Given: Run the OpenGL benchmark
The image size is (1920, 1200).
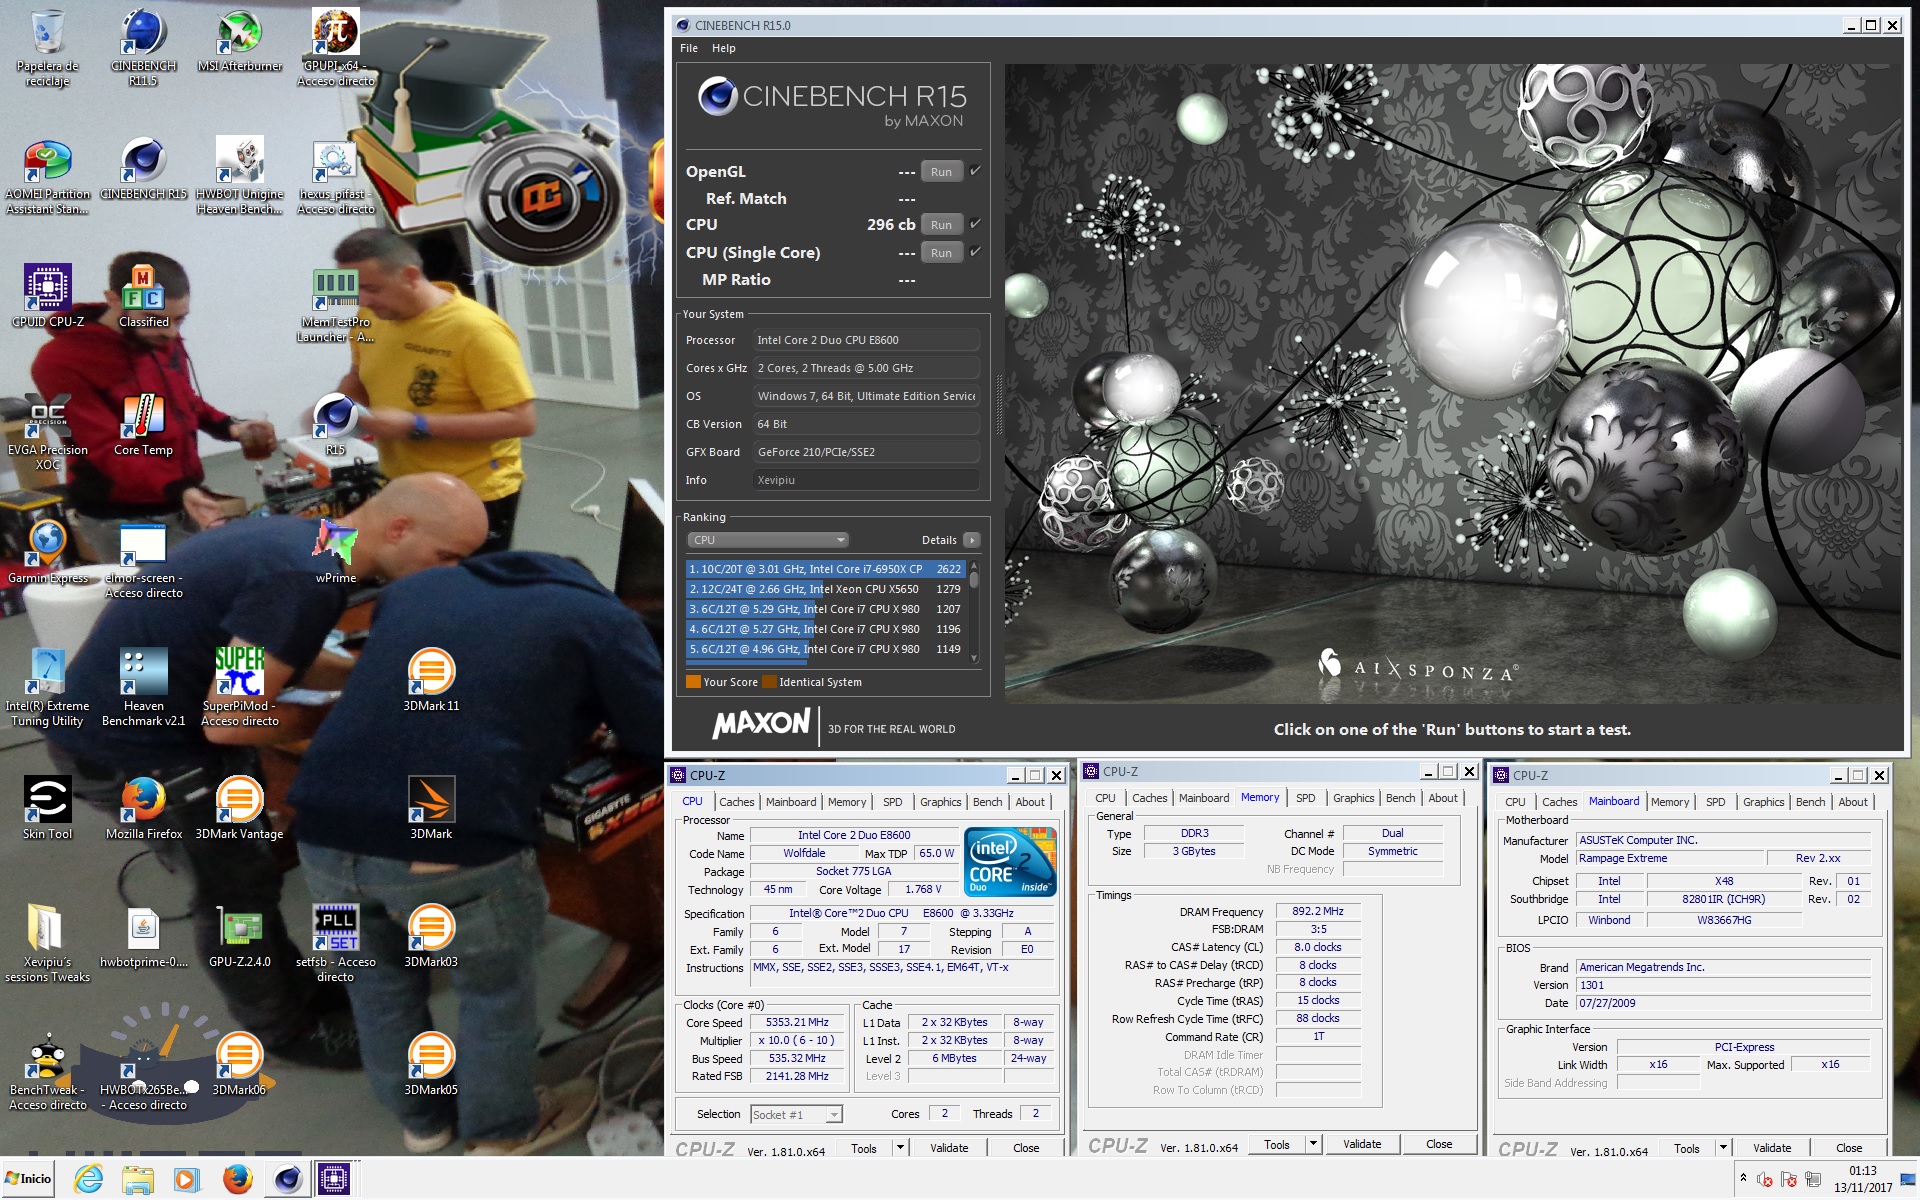Looking at the screenshot, I should coord(941,172).
